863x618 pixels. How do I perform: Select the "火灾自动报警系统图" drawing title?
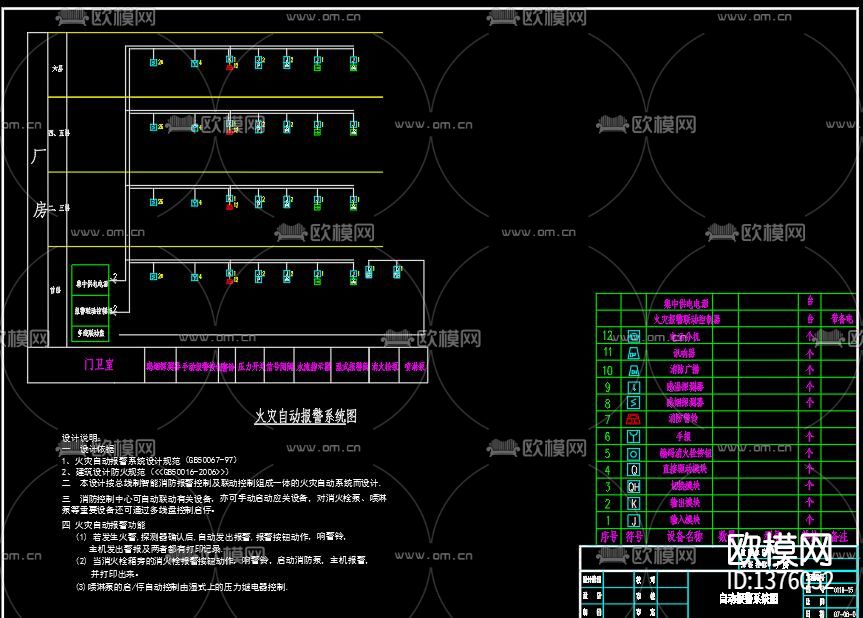307,413
